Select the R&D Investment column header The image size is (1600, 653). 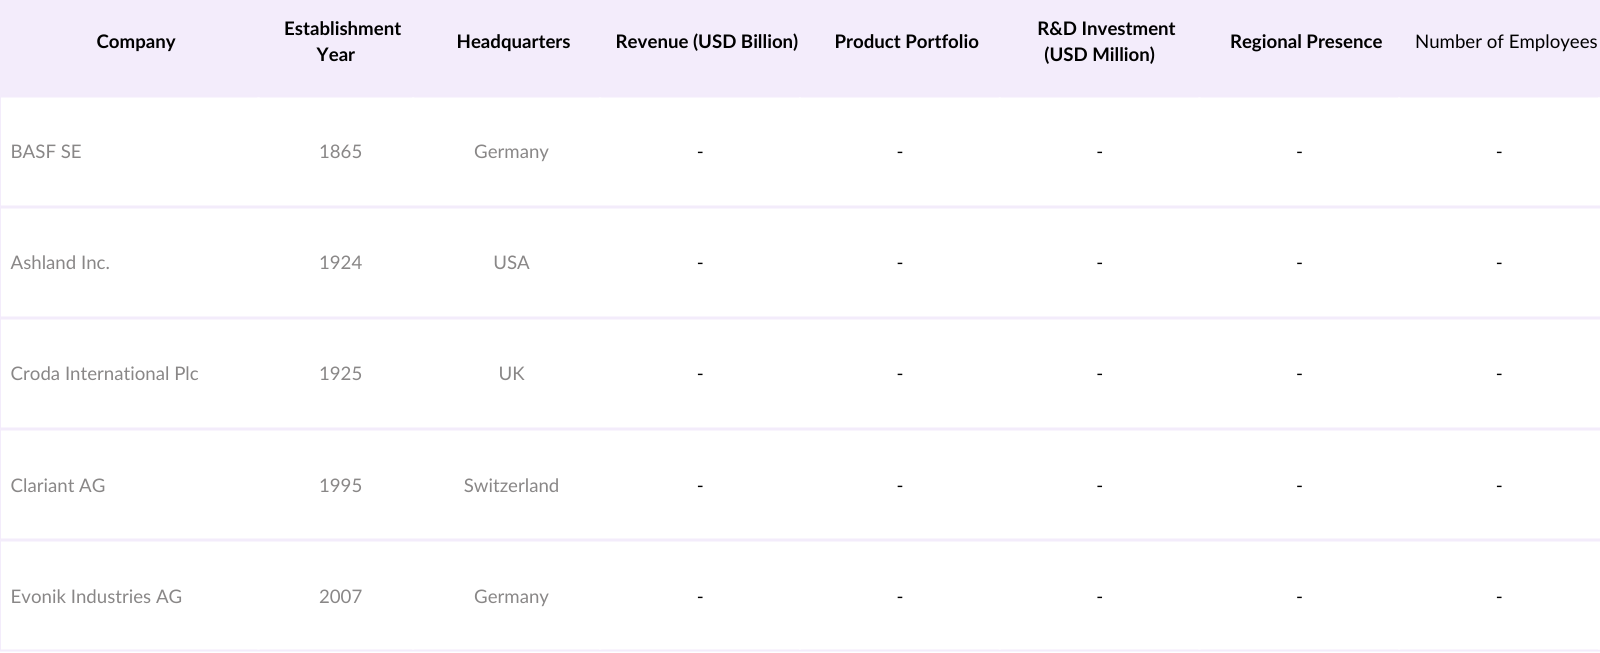coord(1105,42)
